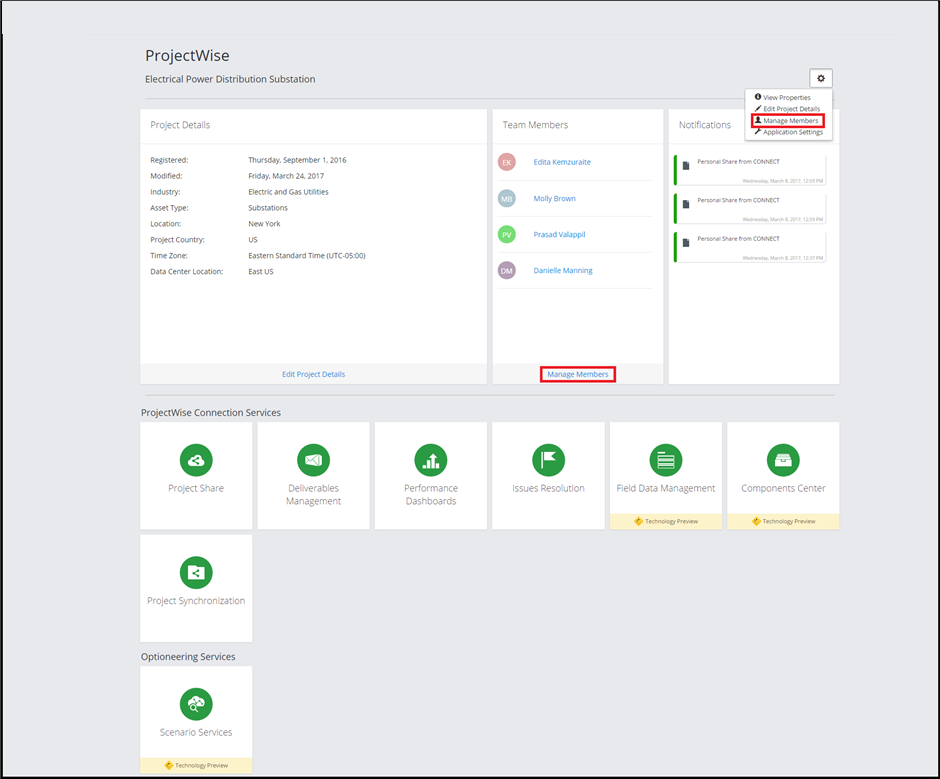Open Molly Brown profile link

click(555, 198)
